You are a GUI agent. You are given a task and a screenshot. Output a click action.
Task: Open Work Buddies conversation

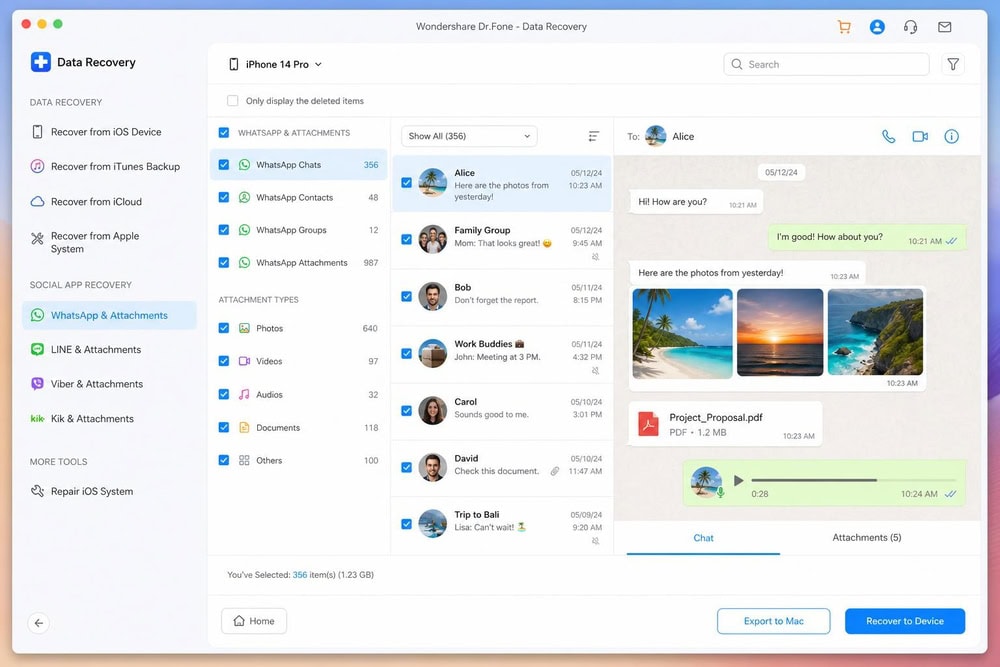coord(502,354)
